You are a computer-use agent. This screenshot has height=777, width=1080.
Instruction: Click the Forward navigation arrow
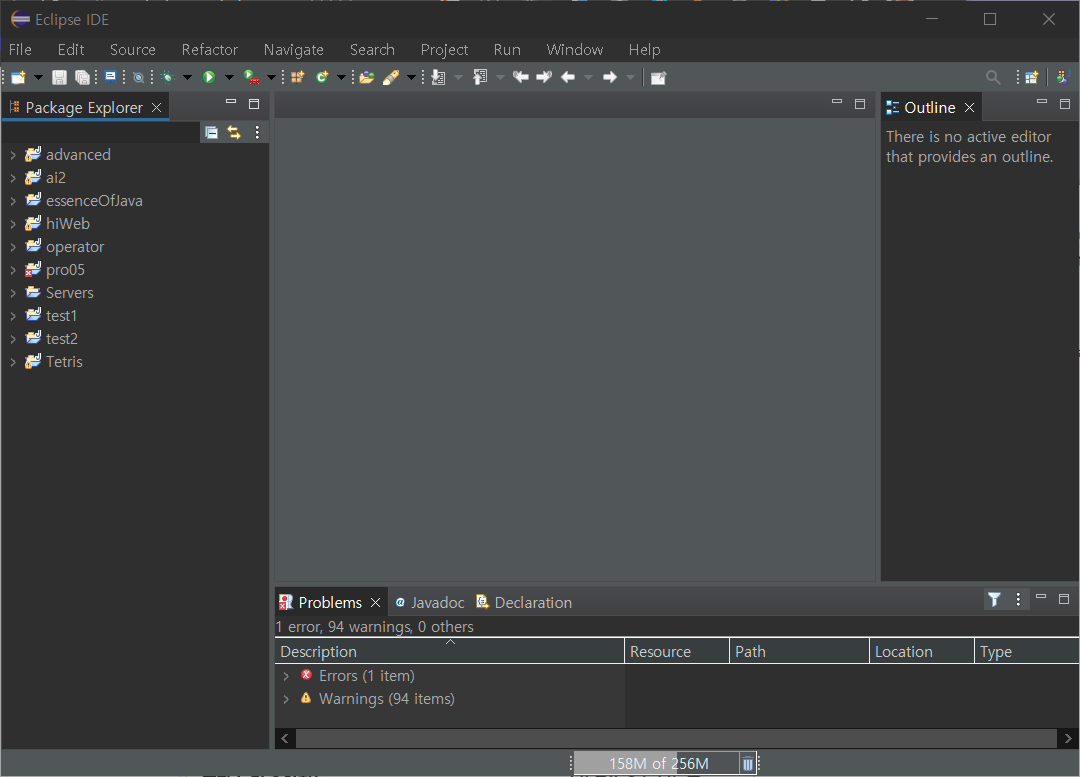click(610, 77)
